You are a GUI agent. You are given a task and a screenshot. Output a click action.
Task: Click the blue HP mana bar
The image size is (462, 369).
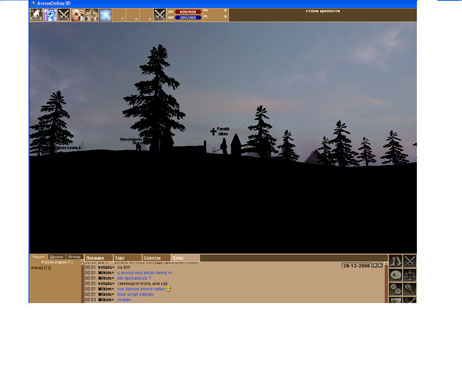tap(188, 17)
